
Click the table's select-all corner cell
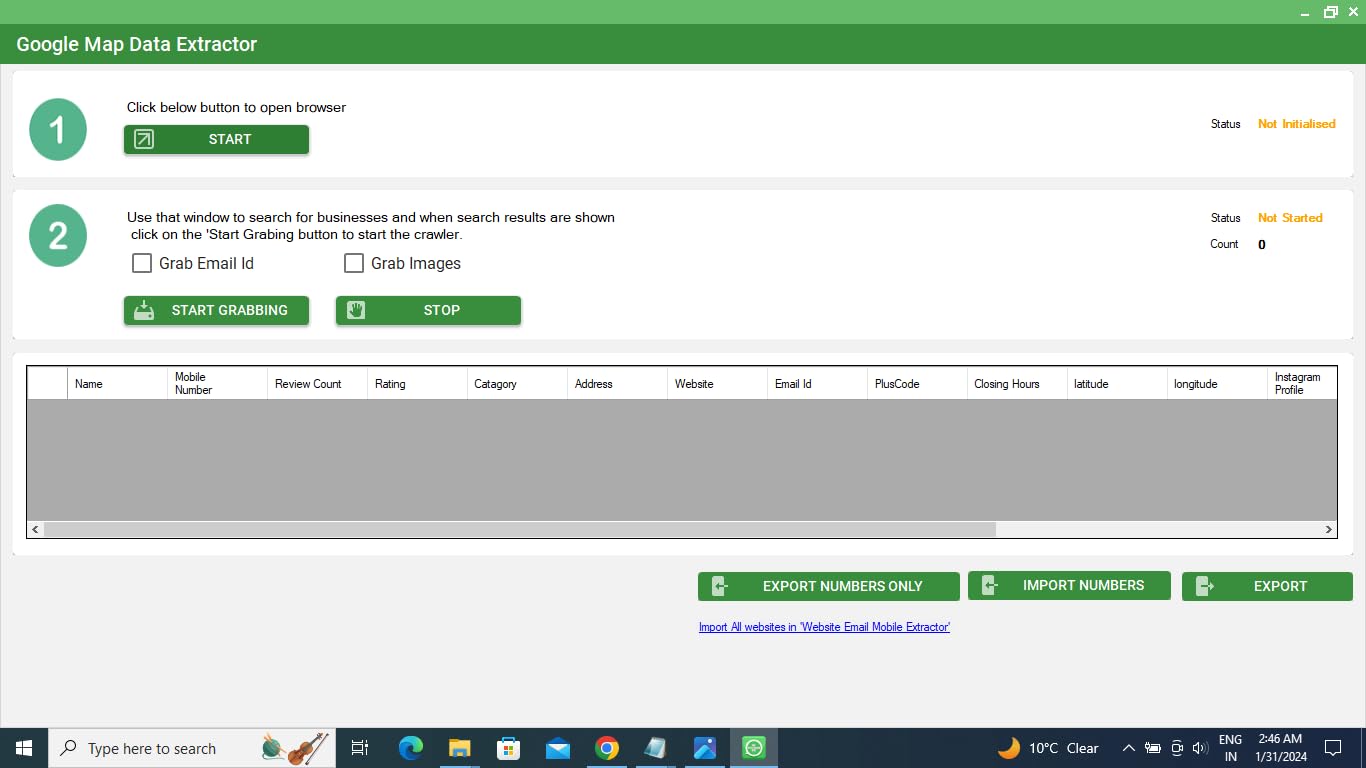click(x=47, y=384)
